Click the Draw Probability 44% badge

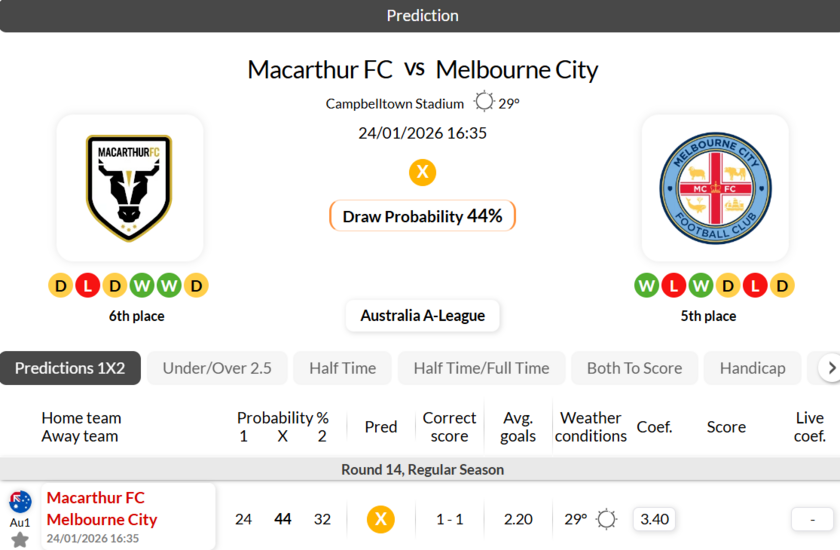pyautogui.click(x=422, y=216)
